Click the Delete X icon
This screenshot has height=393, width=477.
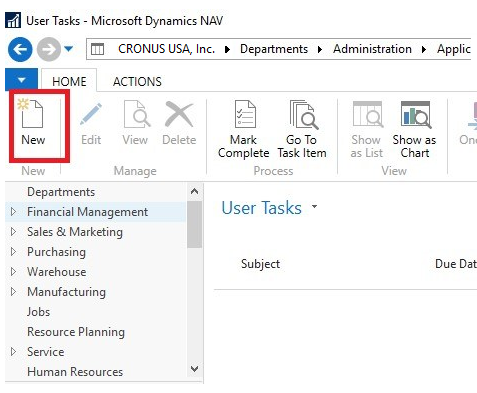[x=179, y=114]
